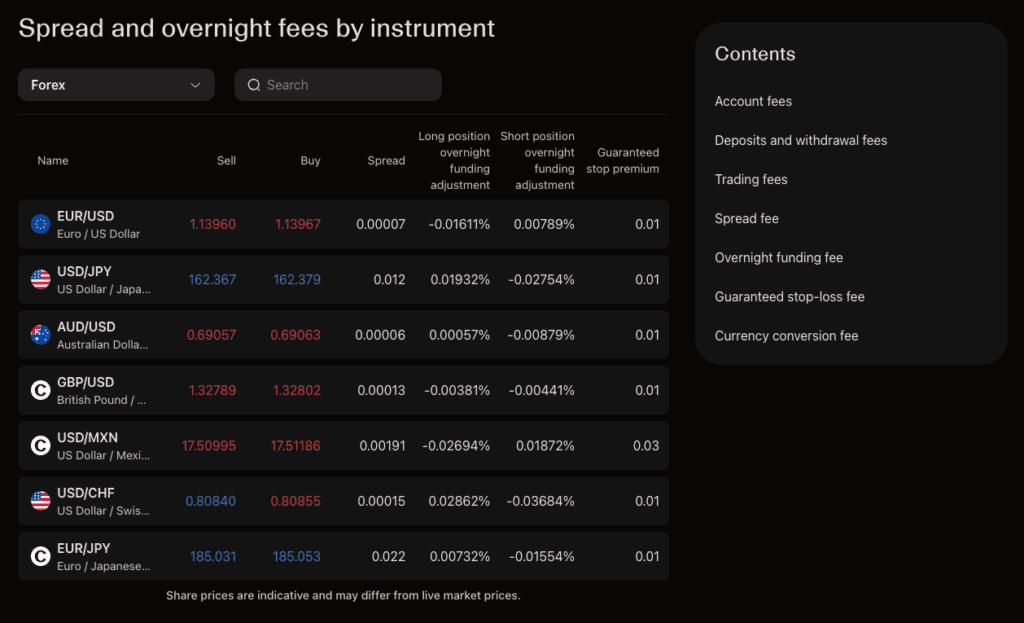
Task: Click the Spread column header
Action: coord(386,161)
